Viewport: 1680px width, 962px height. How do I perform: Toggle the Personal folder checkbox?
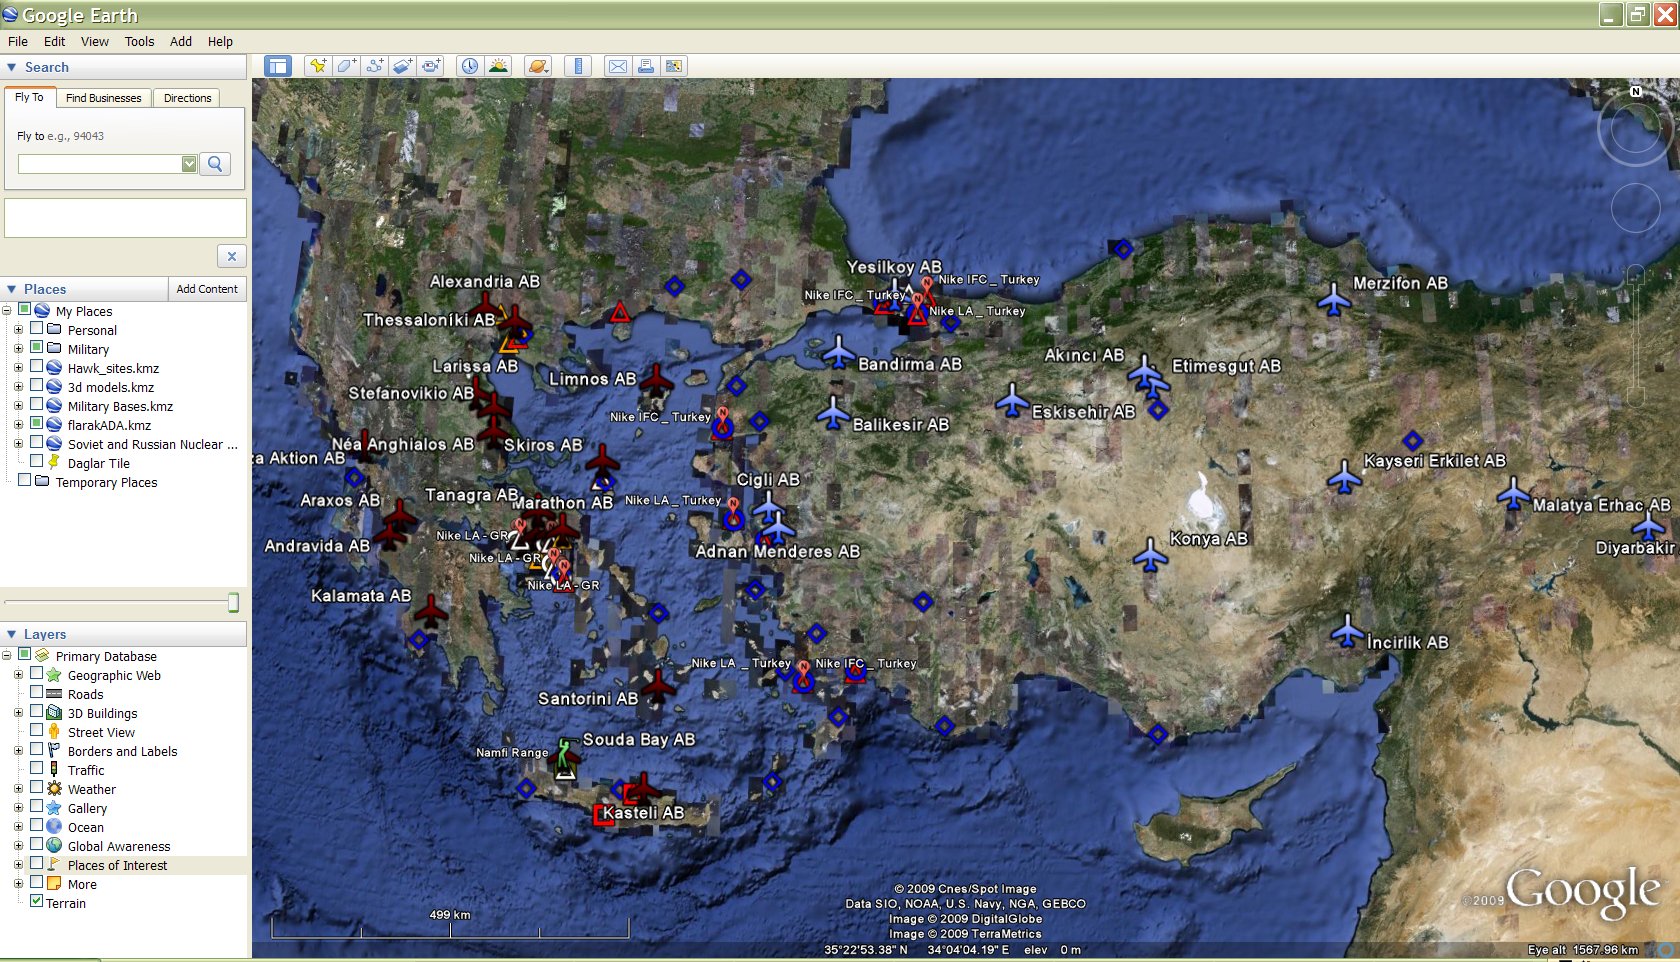(37, 329)
